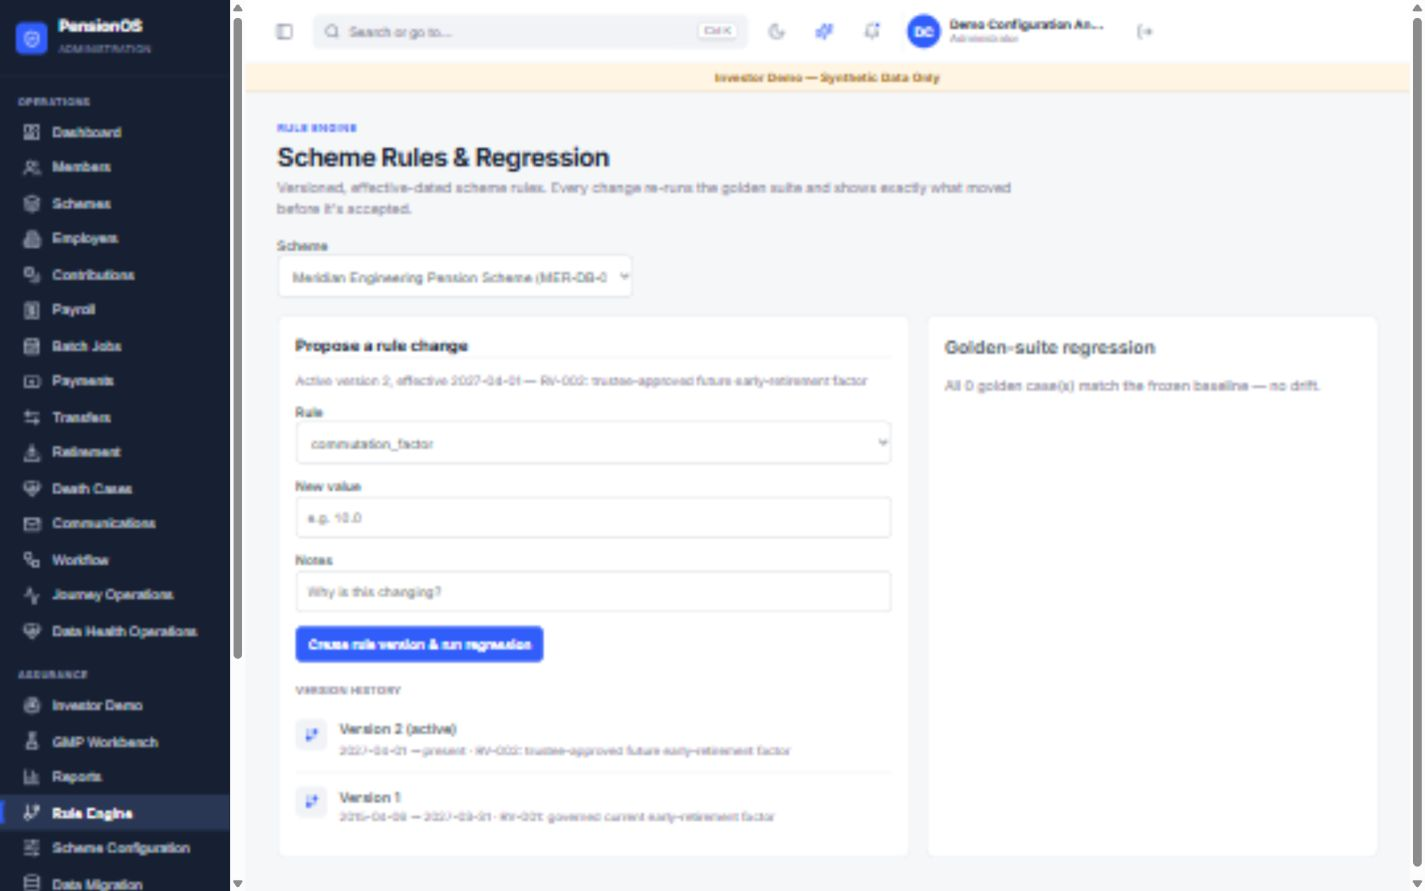Switch to dark mode with moon icon
Image resolution: width=1425 pixels, height=891 pixels.
[x=776, y=32]
